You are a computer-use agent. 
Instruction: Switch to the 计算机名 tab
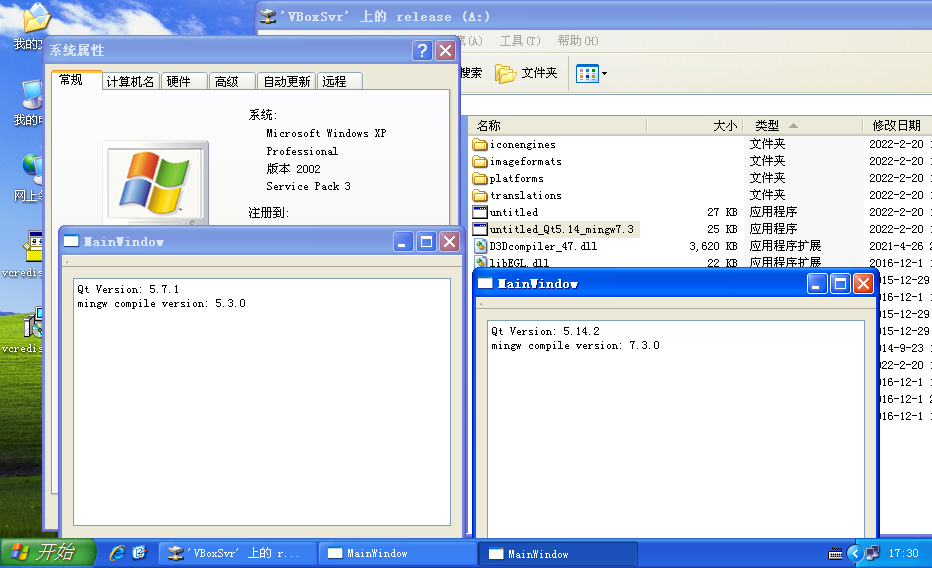[x=131, y=81]
